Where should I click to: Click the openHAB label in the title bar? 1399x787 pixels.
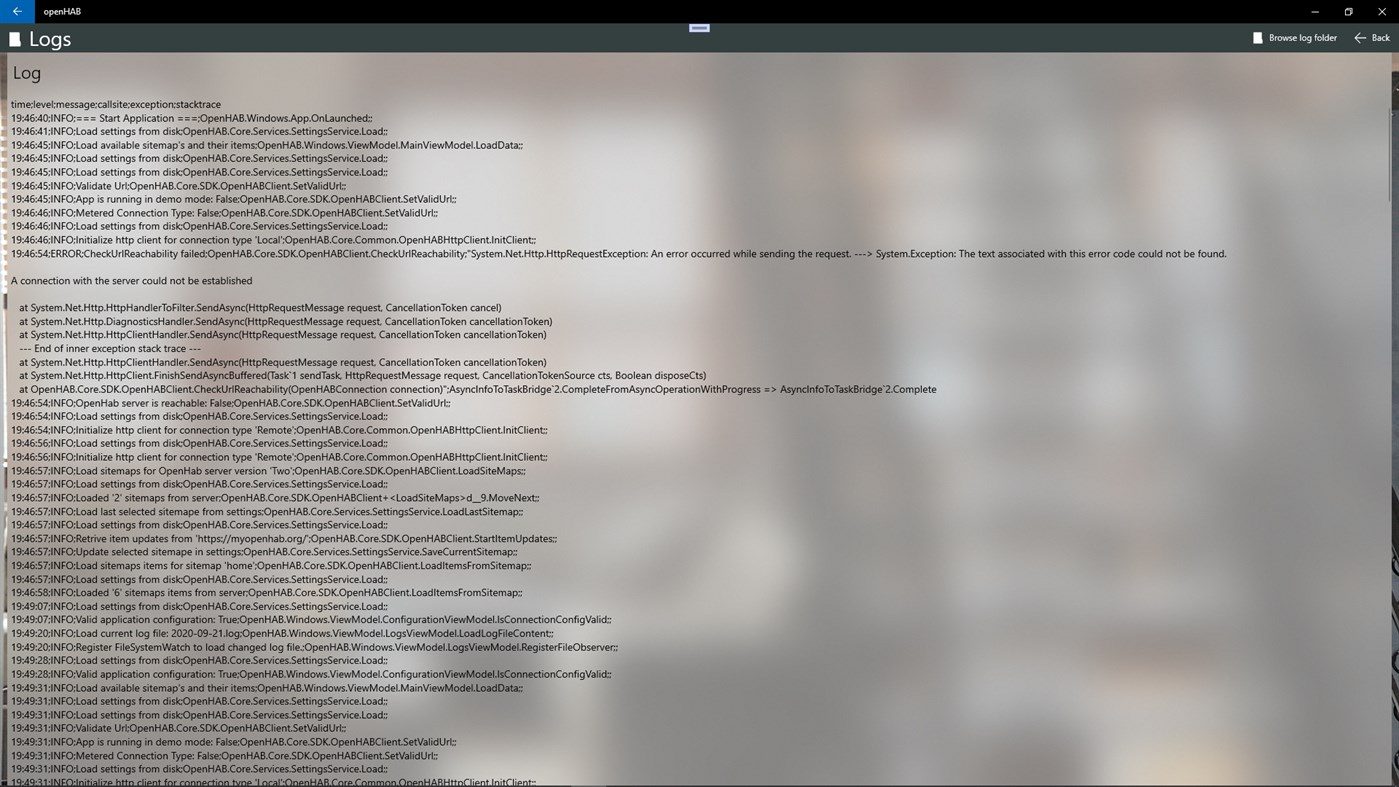[x=61, y=11]
